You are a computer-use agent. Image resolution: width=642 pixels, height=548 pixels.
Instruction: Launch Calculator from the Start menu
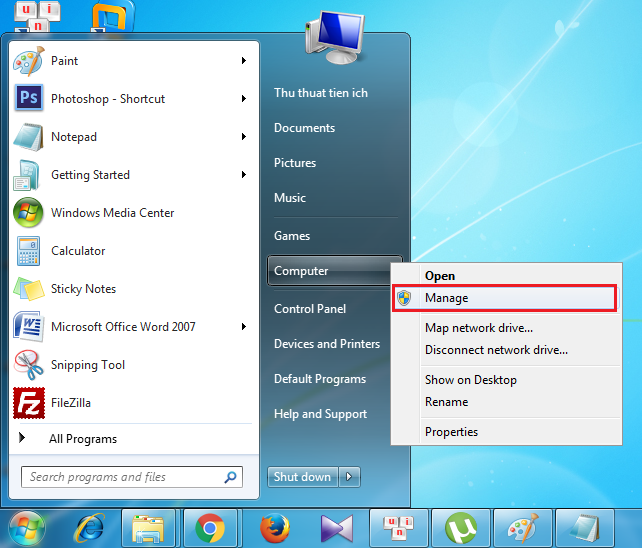click(x=28, y=251)
